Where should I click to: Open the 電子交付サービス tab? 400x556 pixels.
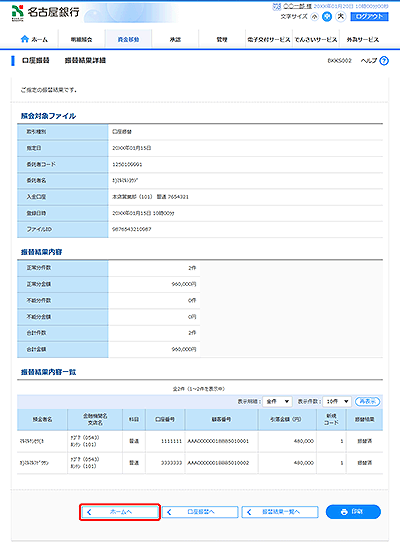pyautogui.click(x=269, y=39)
